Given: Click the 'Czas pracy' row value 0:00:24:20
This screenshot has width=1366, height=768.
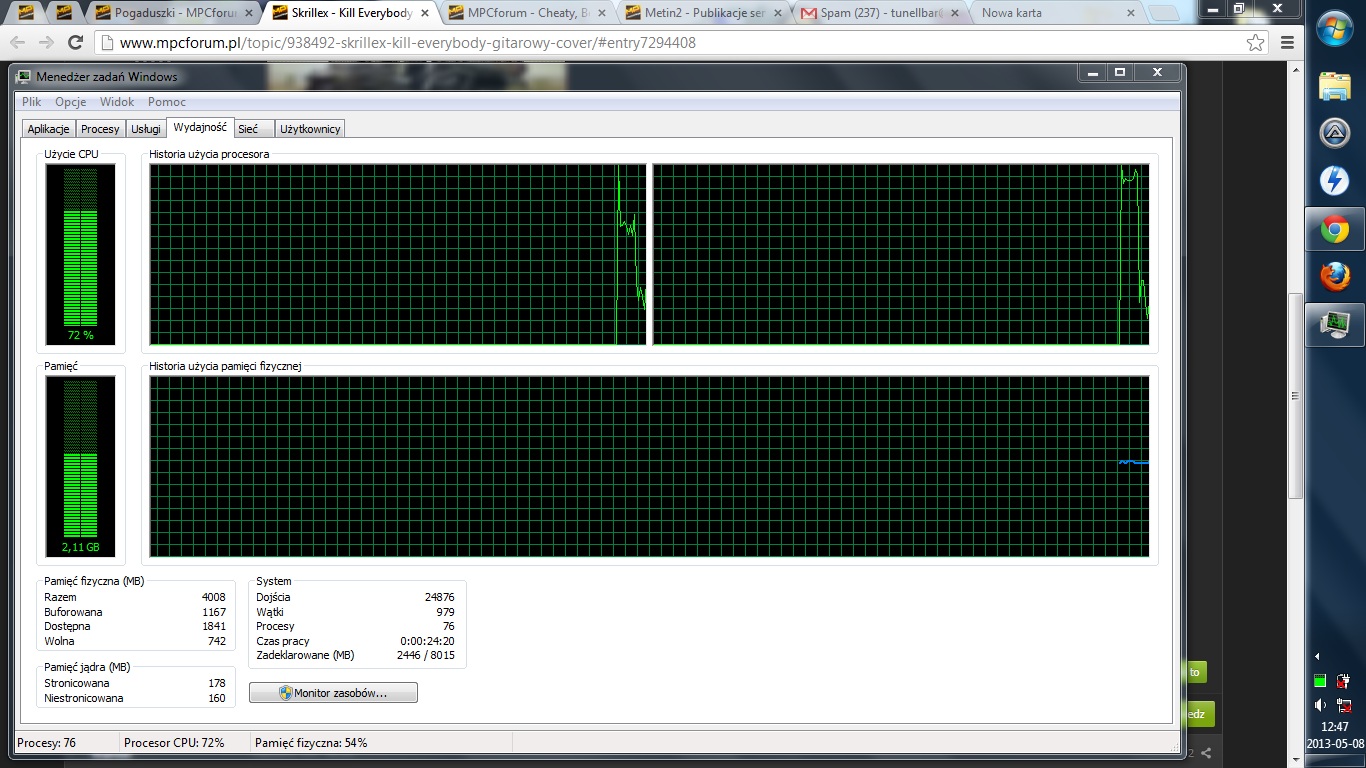Looking at the screenshot, I should (x=427, y=641).
